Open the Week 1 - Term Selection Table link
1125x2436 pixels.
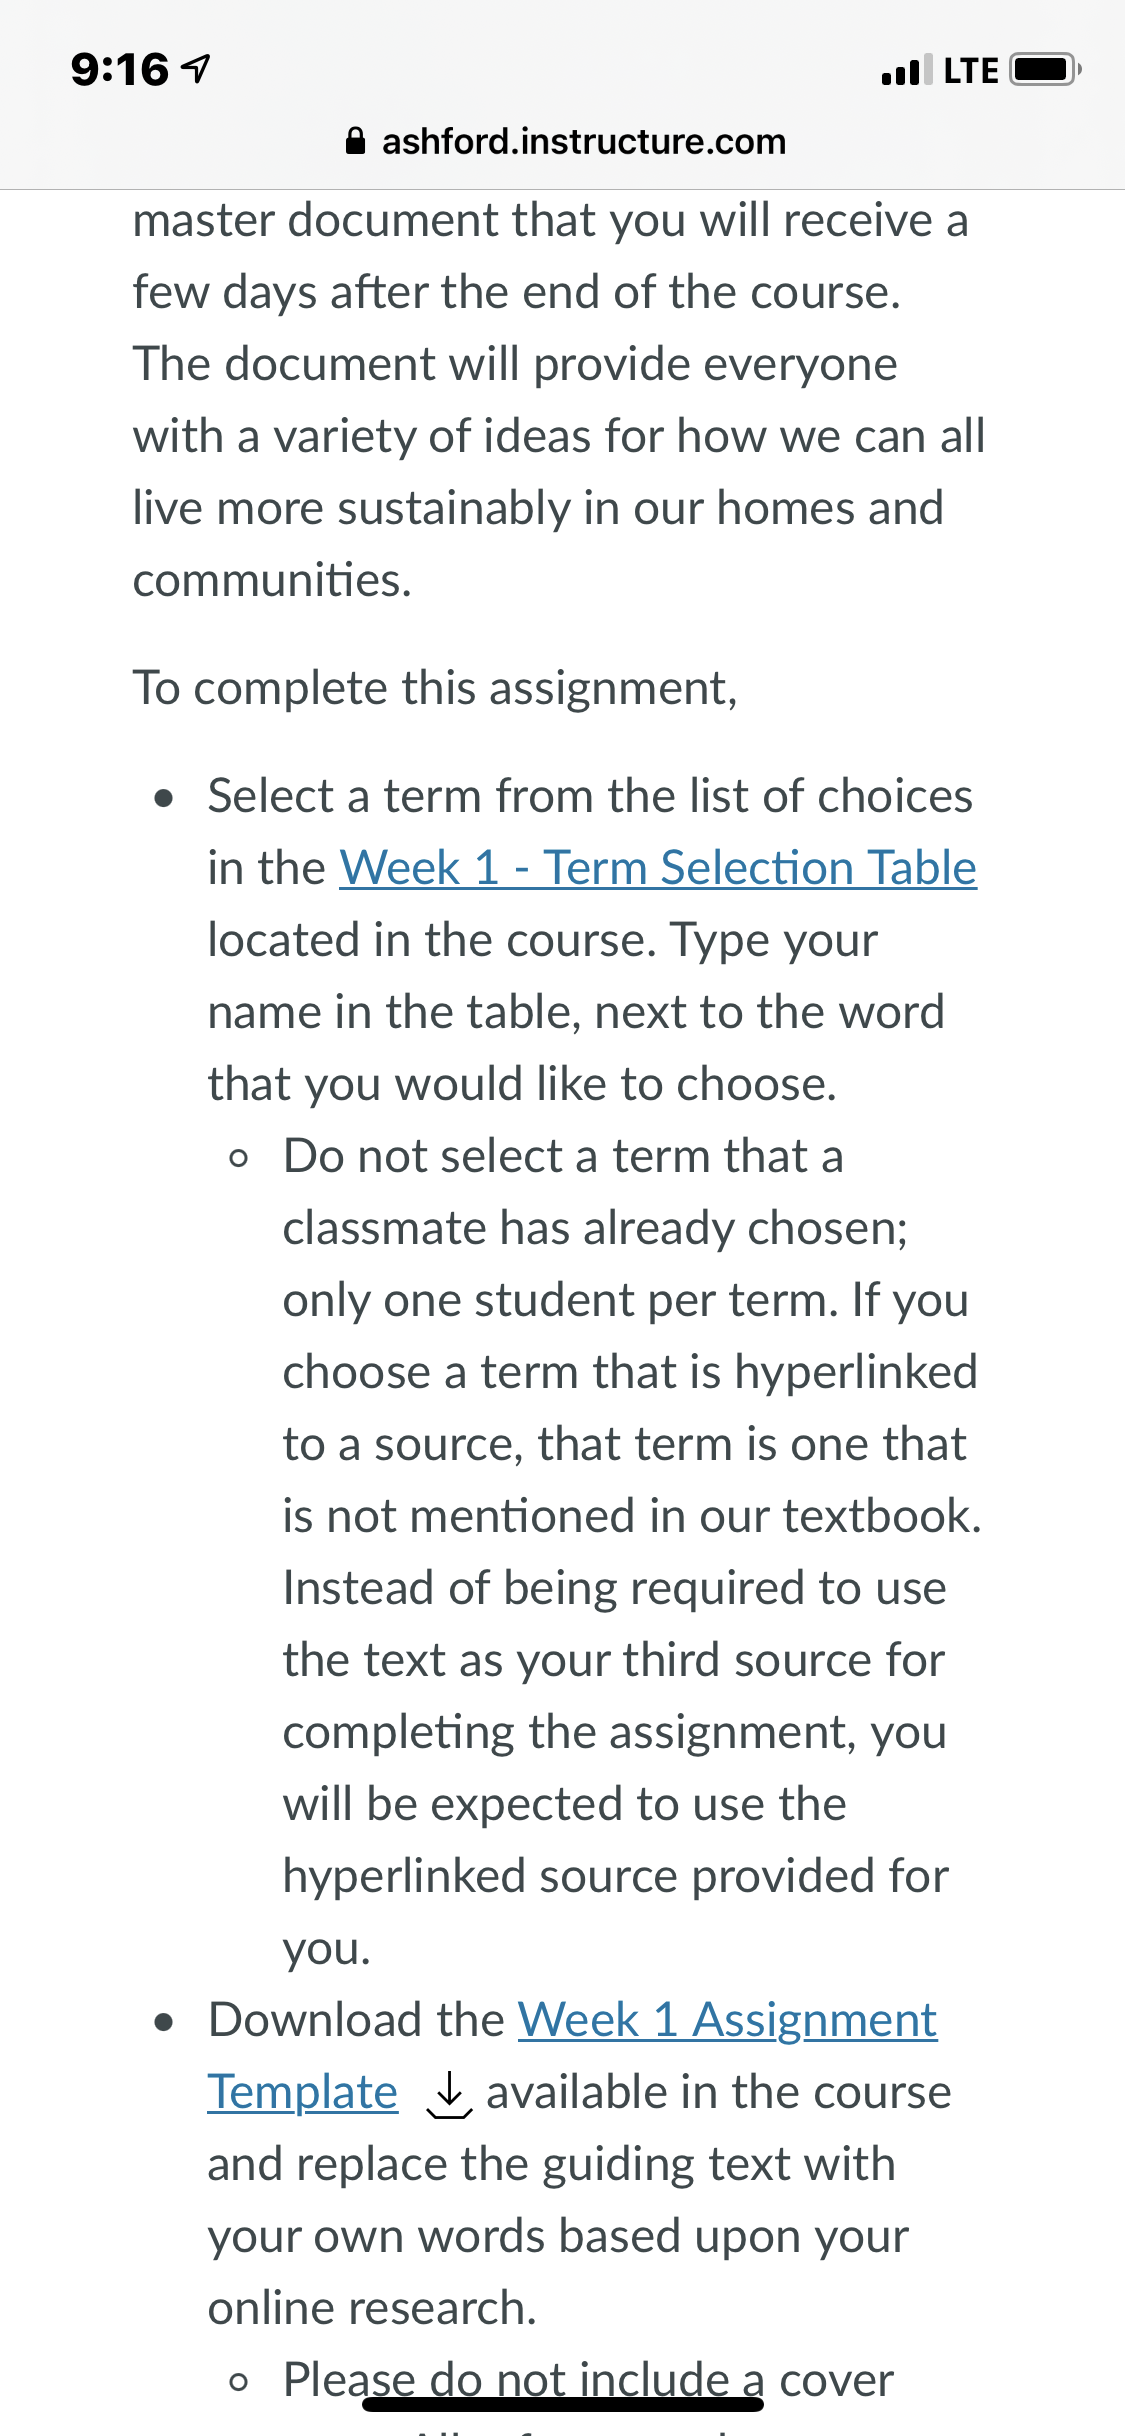658,868
